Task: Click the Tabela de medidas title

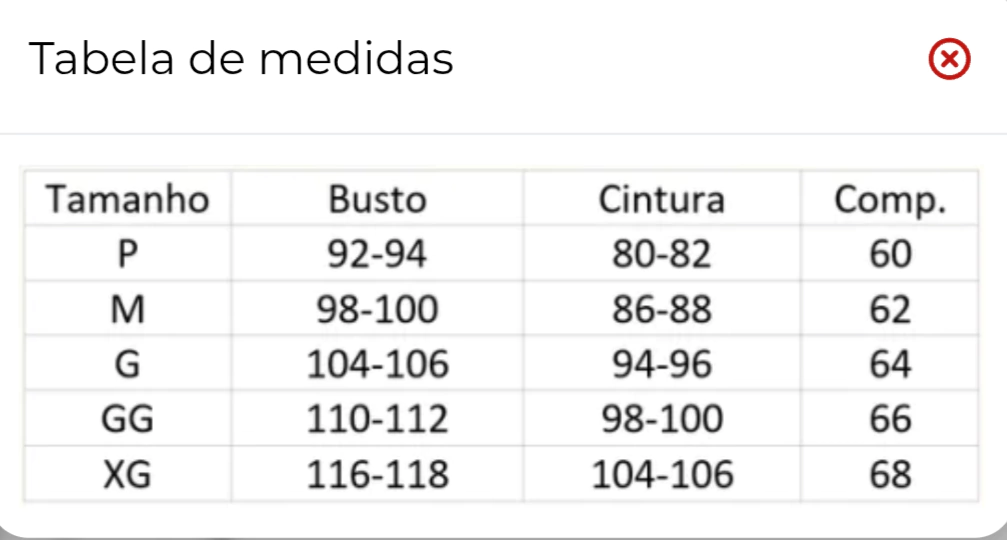Action: click(x=241, y=58)
